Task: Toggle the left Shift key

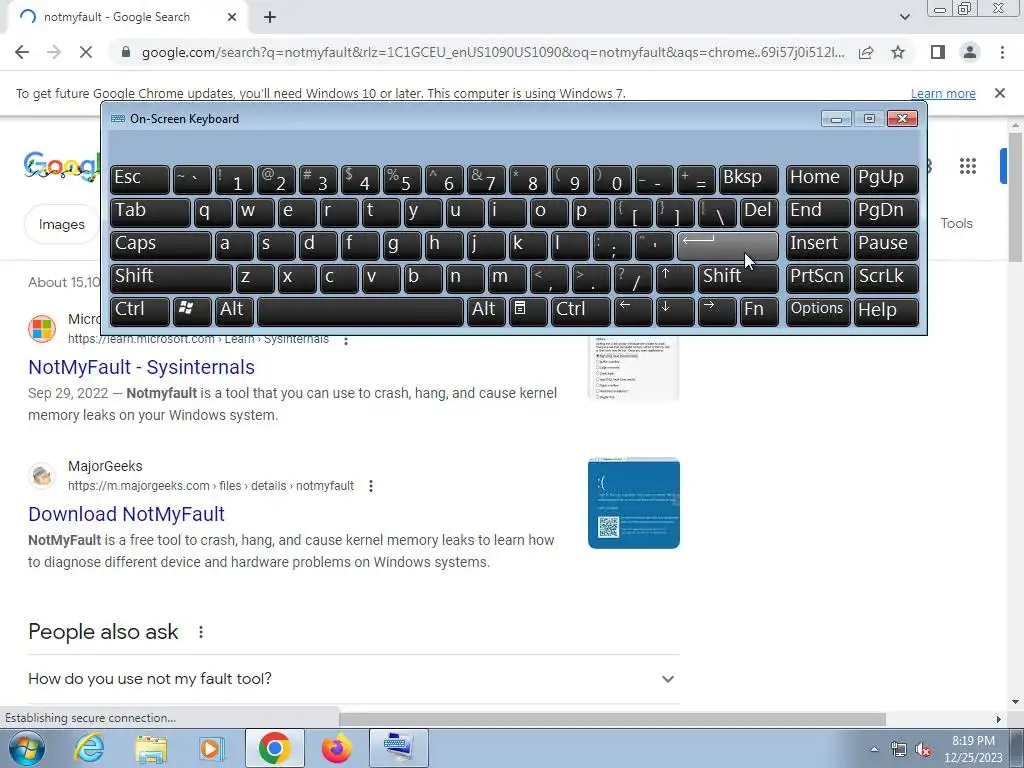Action: 171,278
